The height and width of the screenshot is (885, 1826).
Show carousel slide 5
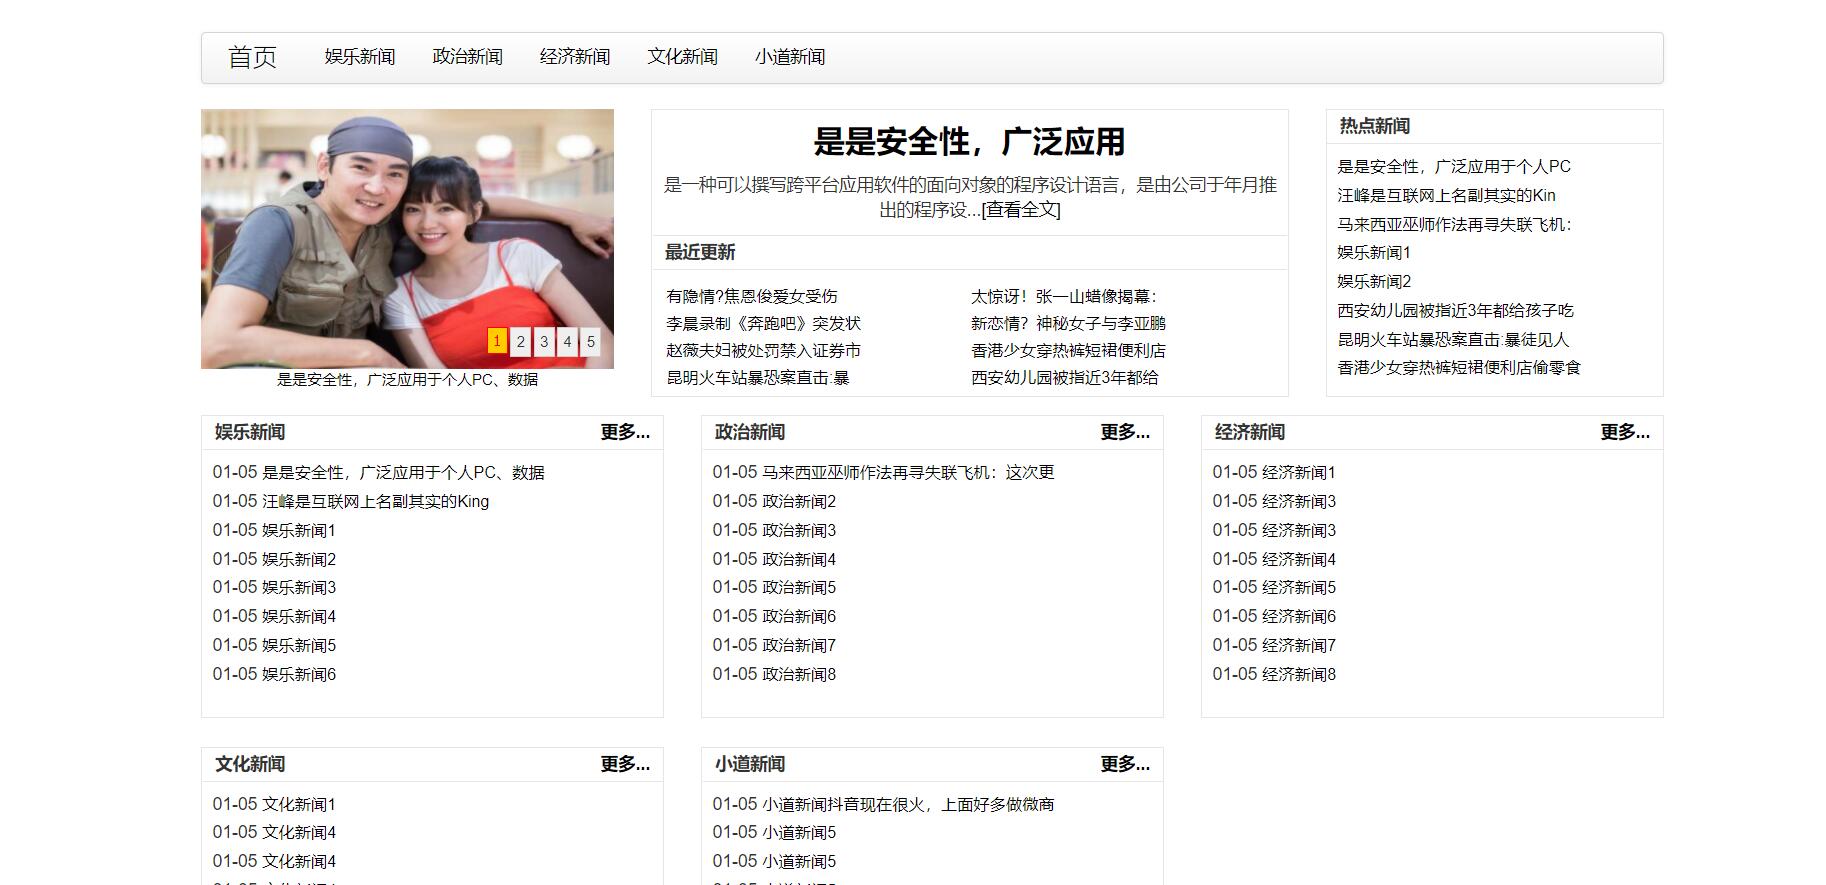tap(590, 342)
